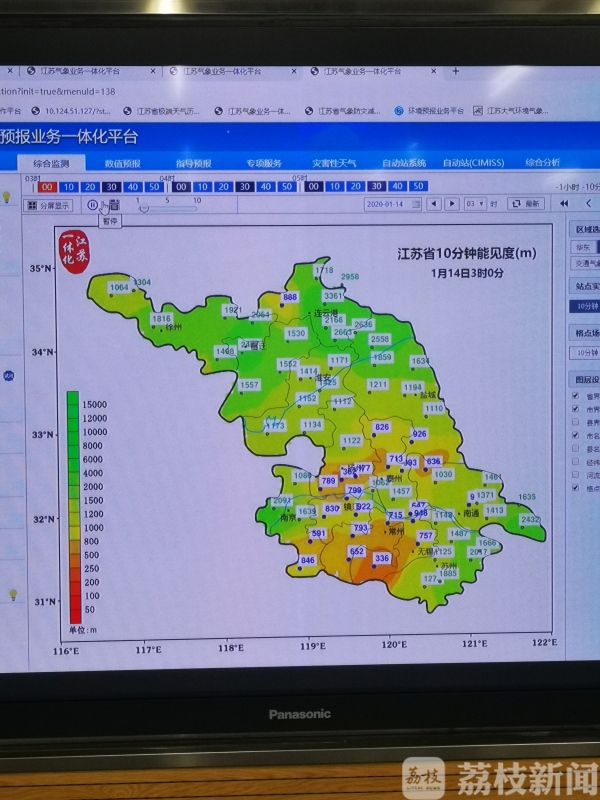Click the playback speed slider handle
Screen dimensions: 600x800
coord(145,208)
